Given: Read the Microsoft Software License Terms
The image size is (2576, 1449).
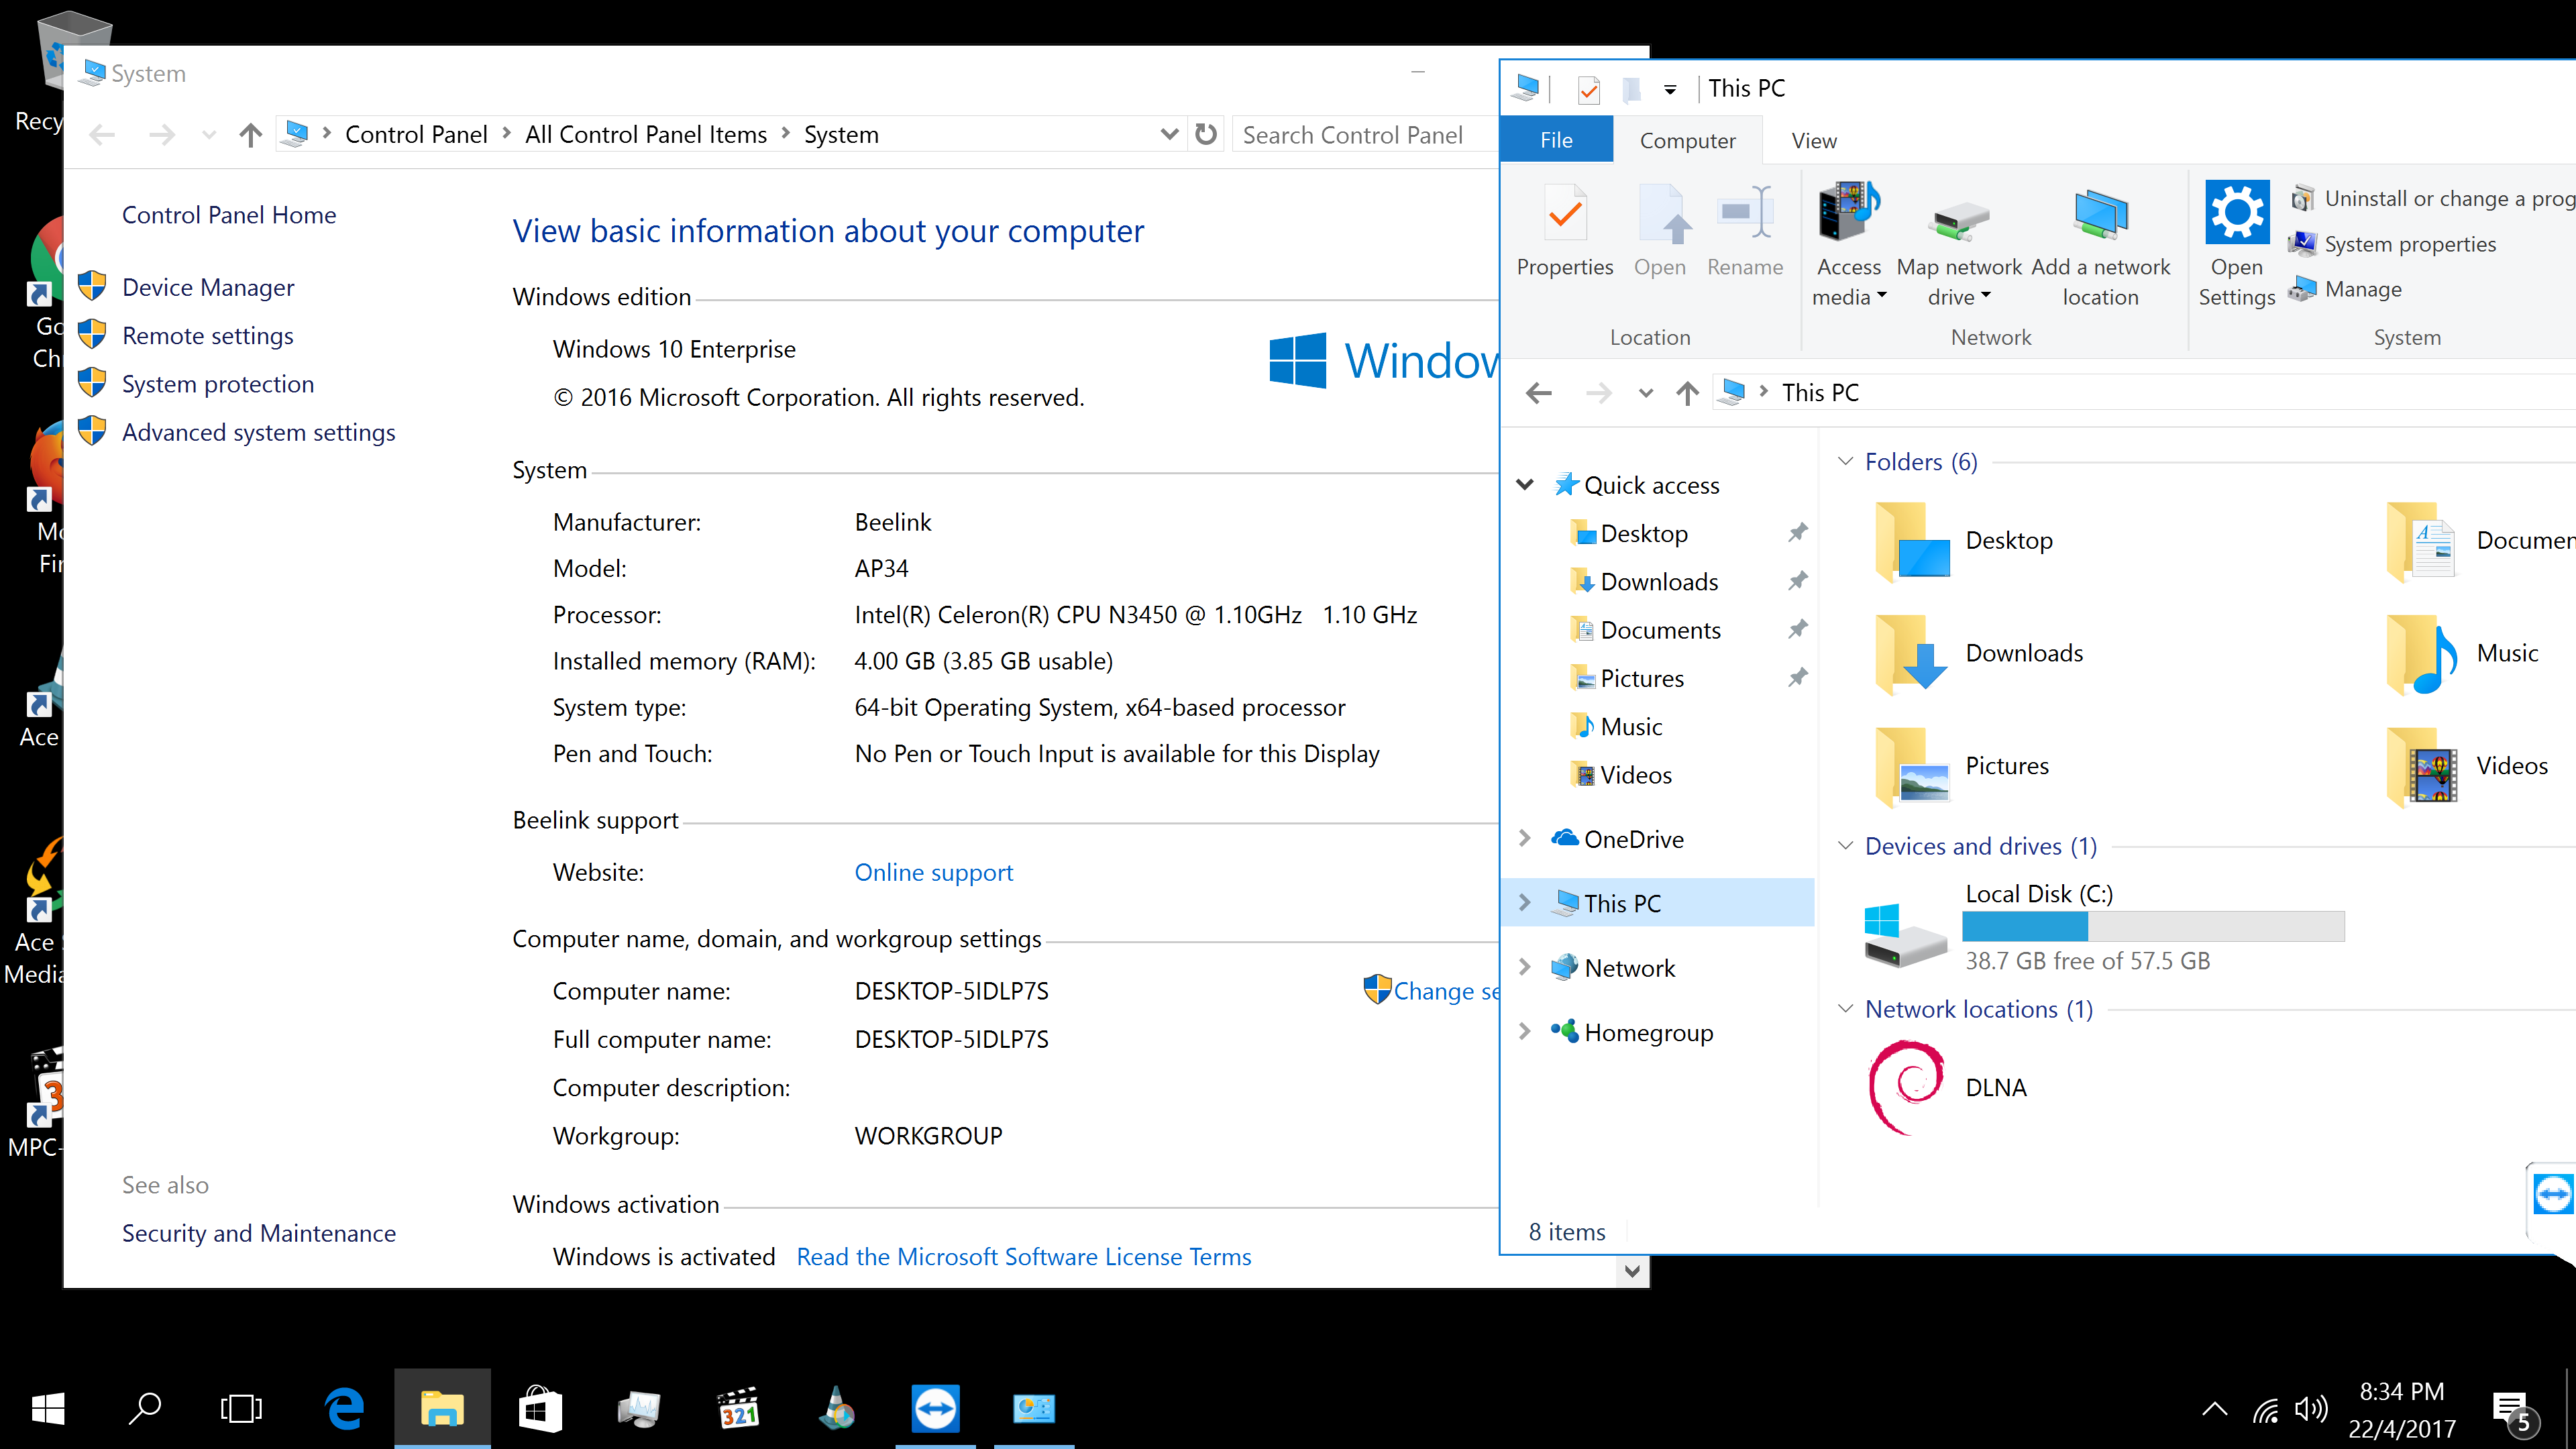Looking at the screenshot, I should (1023, 1257).
